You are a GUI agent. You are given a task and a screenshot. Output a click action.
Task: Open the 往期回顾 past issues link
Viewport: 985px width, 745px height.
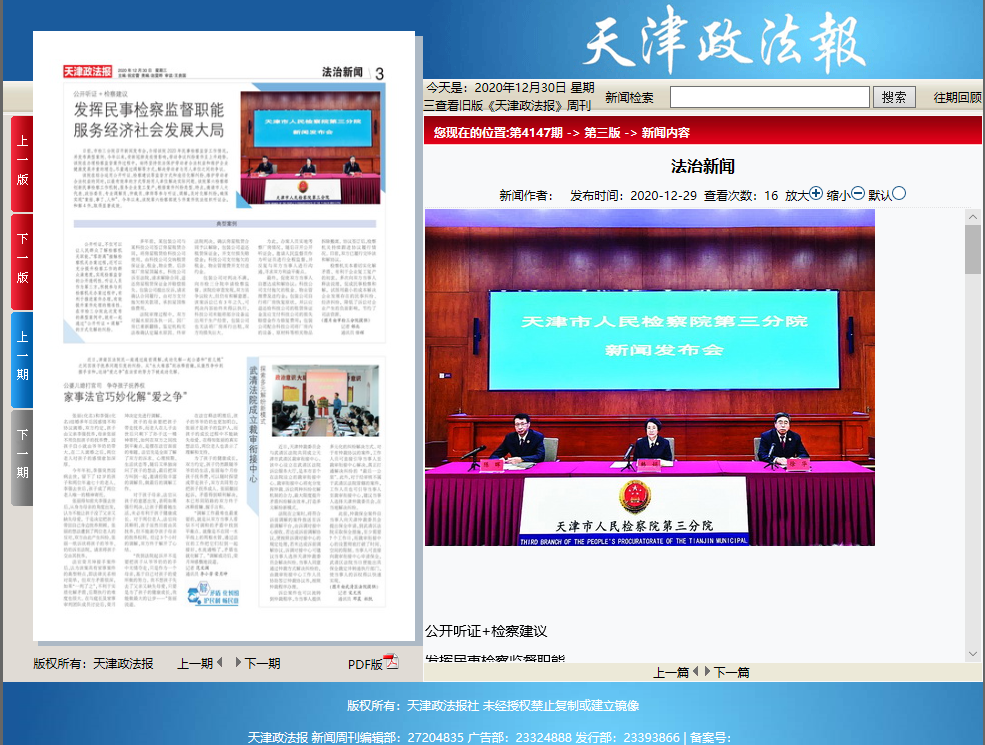[958, 97]
